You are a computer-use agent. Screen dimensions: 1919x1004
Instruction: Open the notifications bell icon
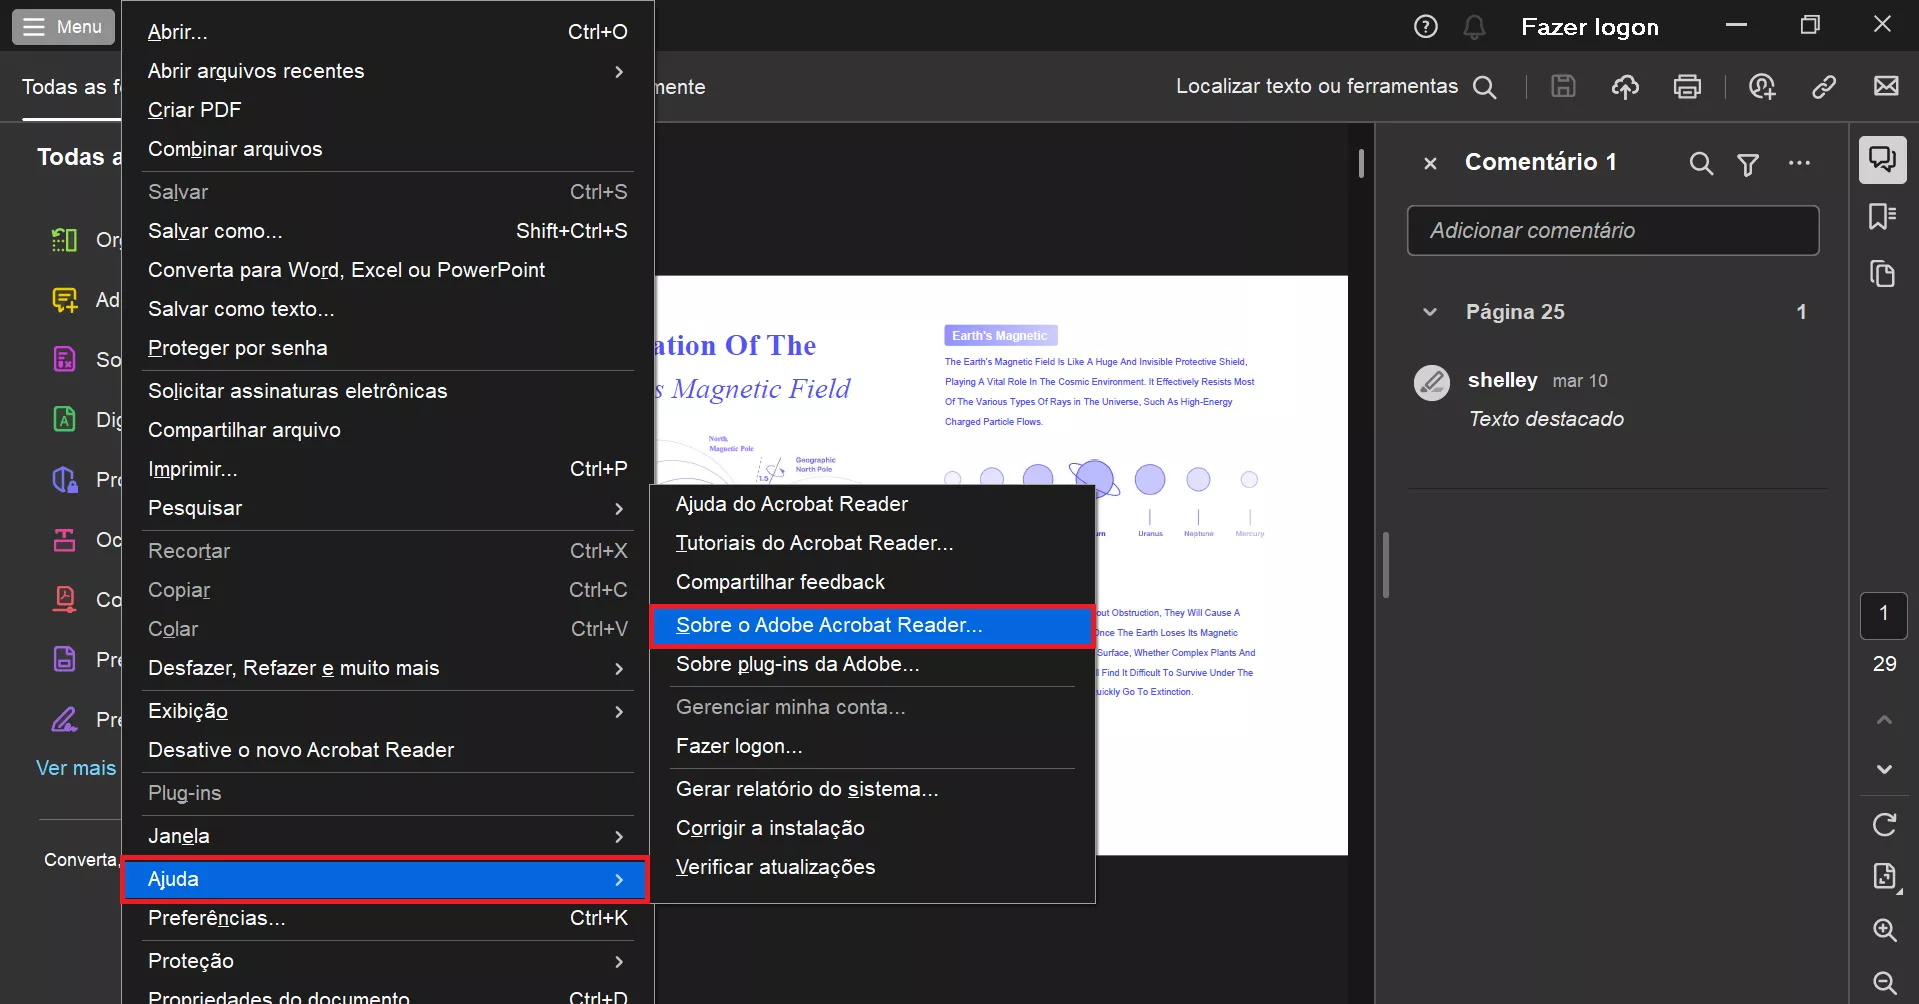click(x=1474, y=27)
